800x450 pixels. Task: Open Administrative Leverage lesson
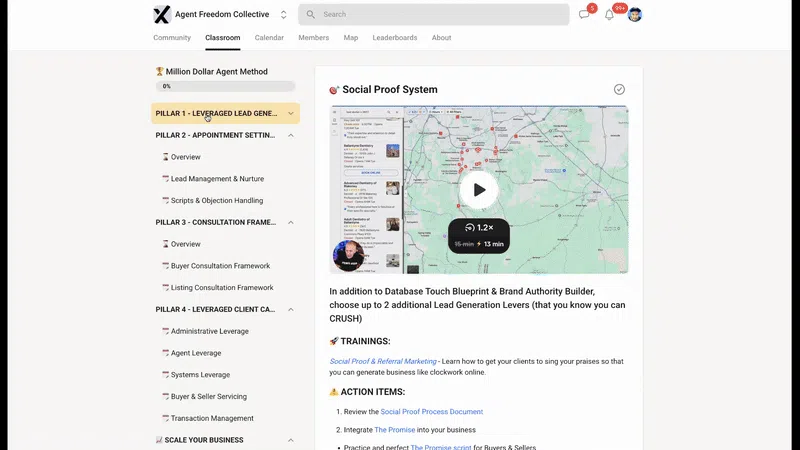pyautogui.click(x=210, y=331)
